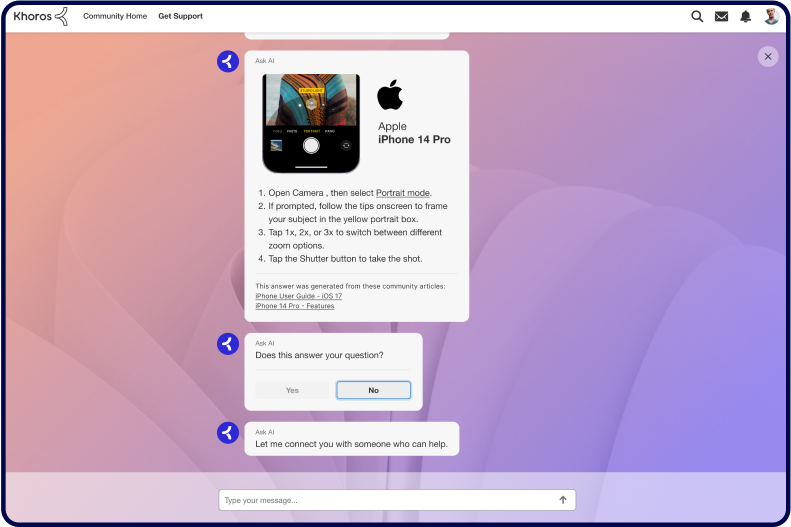
Task: Click the Apple logo in the answer
Action: click(390, 95)
